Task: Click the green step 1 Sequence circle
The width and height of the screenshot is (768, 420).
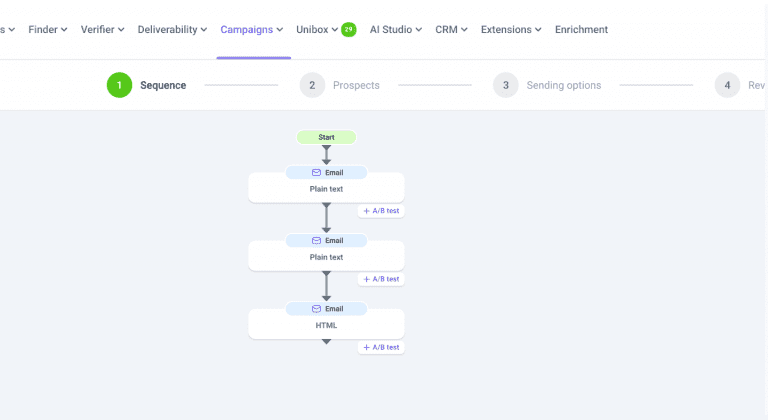Action: click(x=119, y=85)
